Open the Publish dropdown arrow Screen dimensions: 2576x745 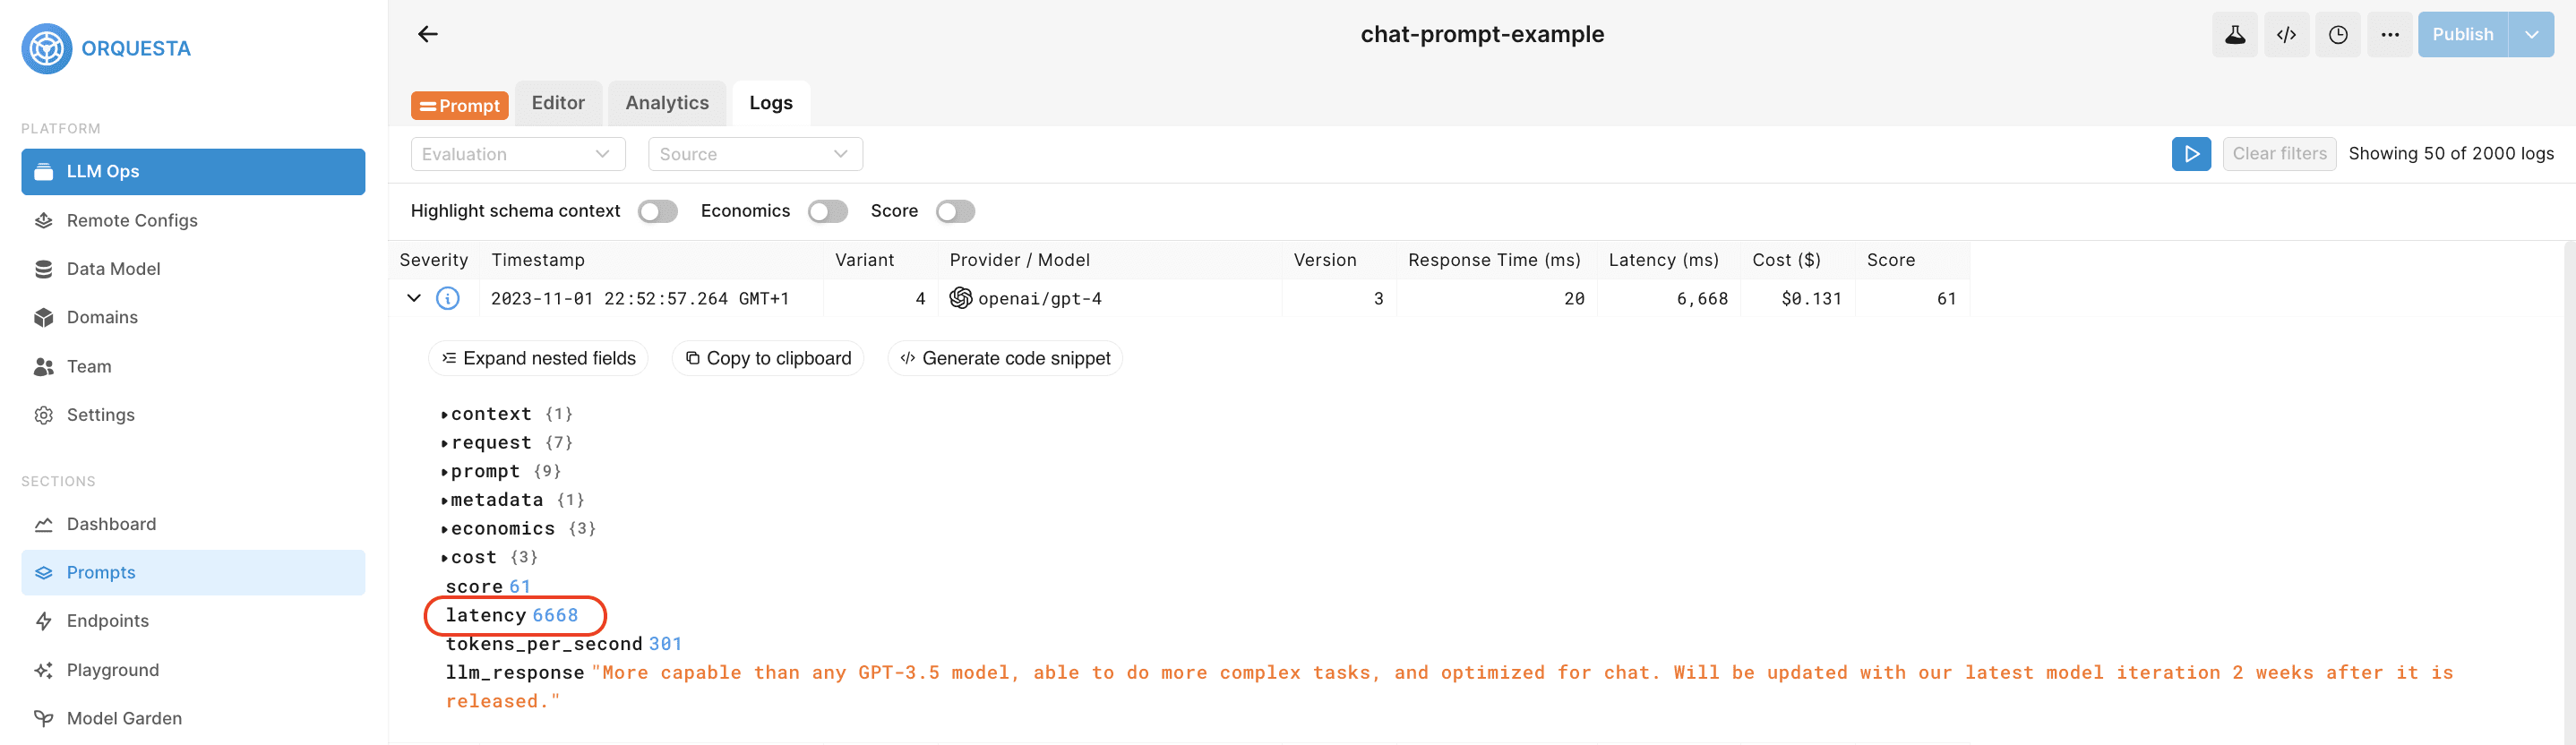2531,35
